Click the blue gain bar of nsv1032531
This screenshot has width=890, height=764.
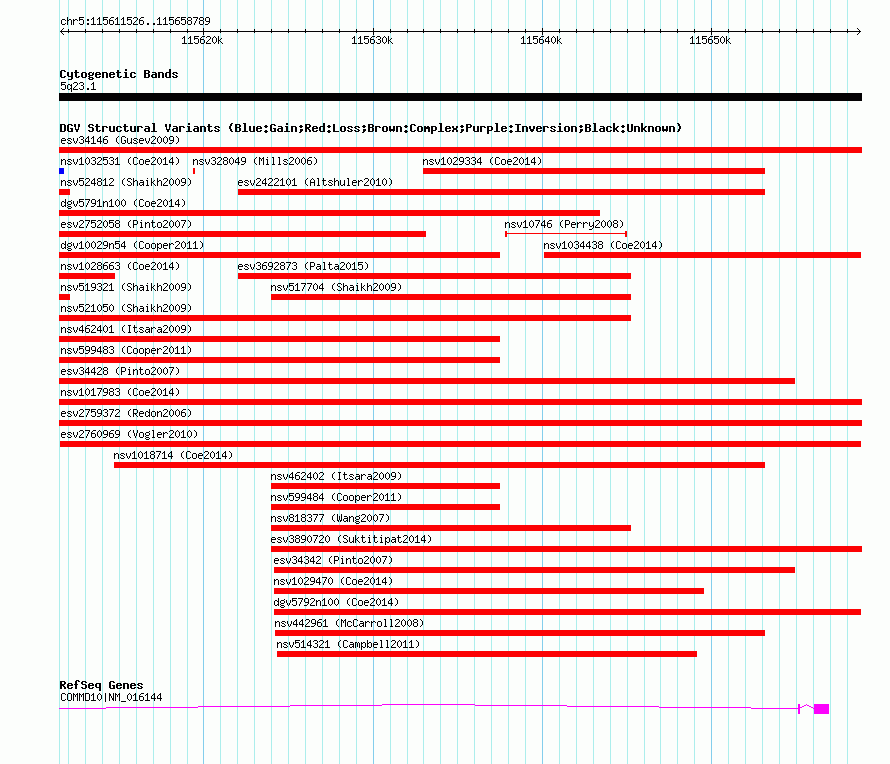(62, 171)
